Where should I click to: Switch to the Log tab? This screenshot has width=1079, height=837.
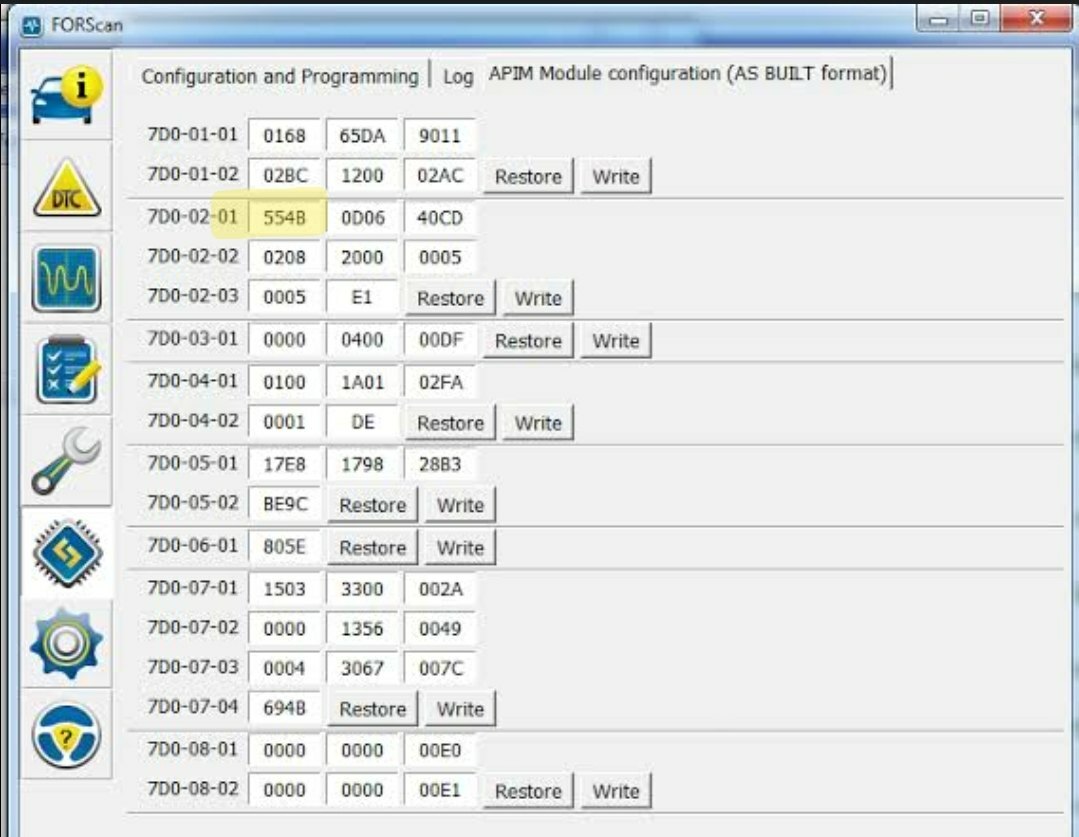point(458,76)
